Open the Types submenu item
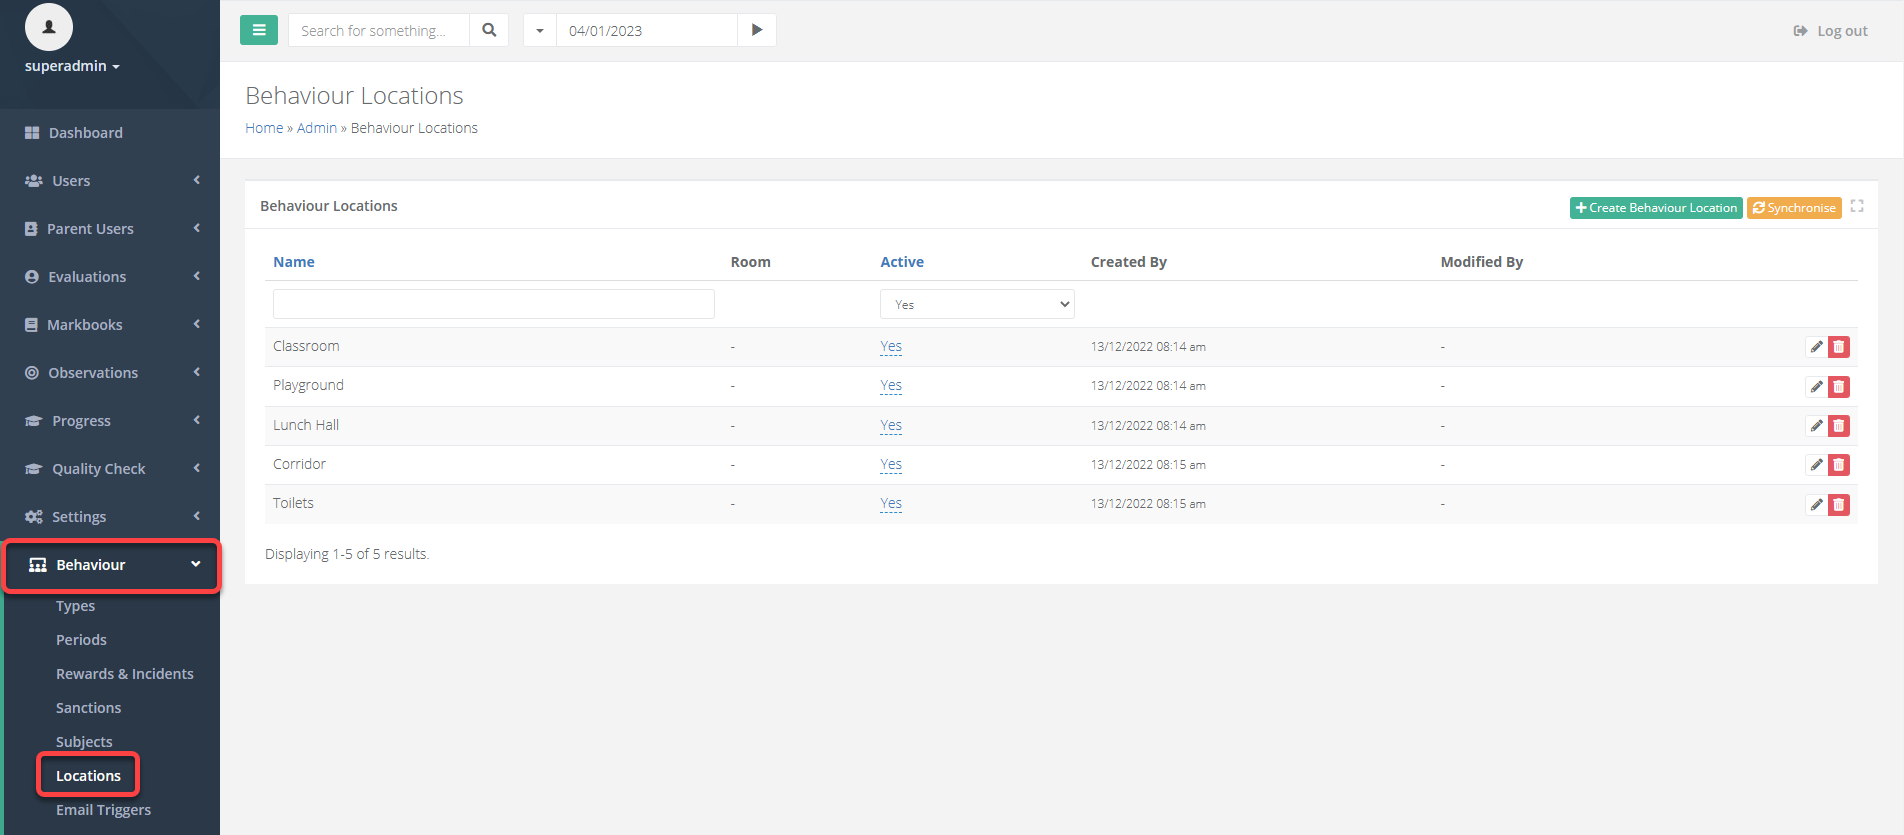The image size is (1904, 835). click(76, 606)
